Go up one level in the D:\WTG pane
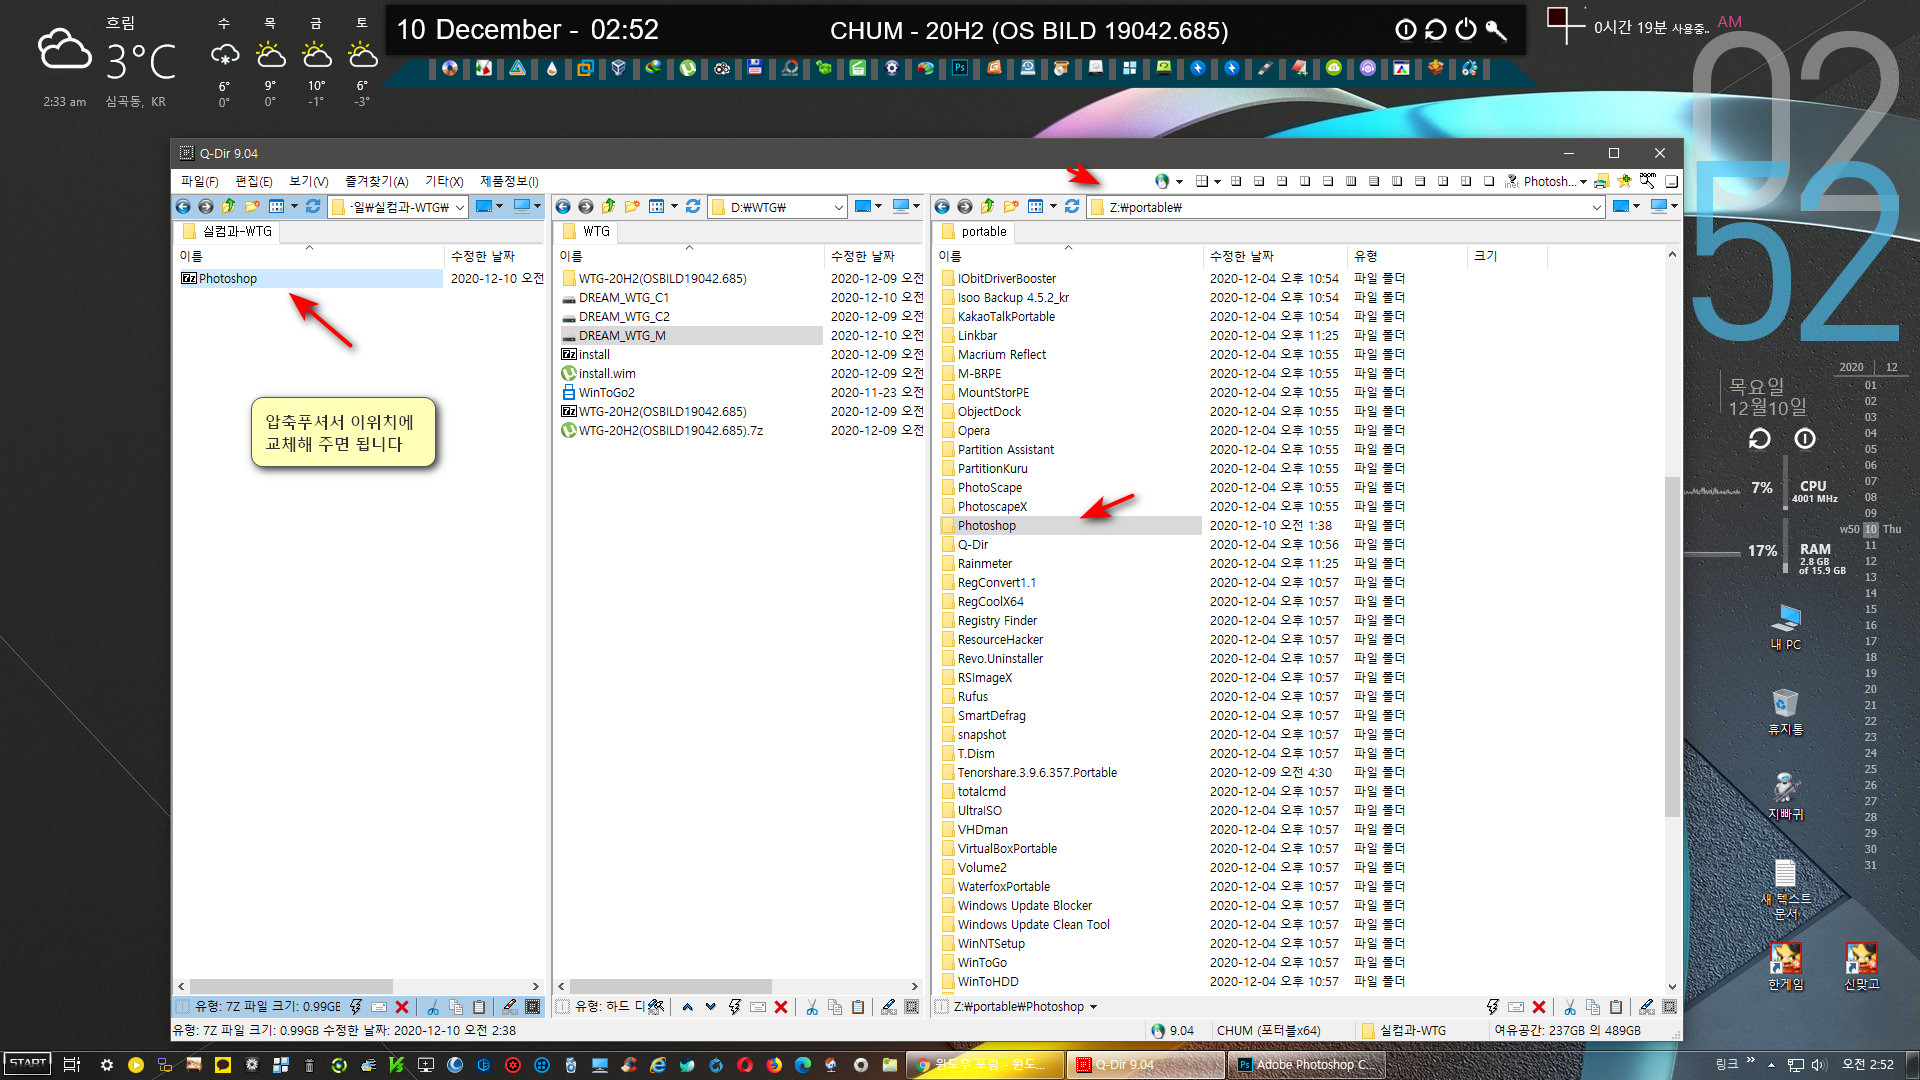 [608, 207]
